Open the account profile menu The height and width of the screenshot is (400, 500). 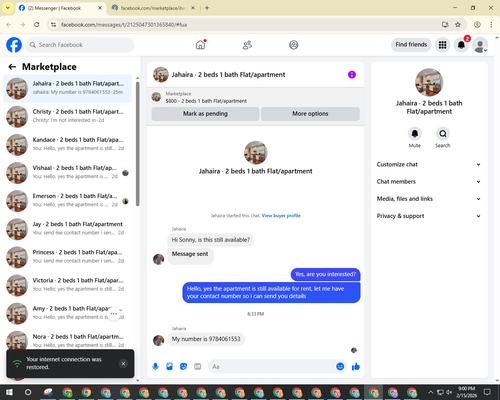tap(480, 45)
